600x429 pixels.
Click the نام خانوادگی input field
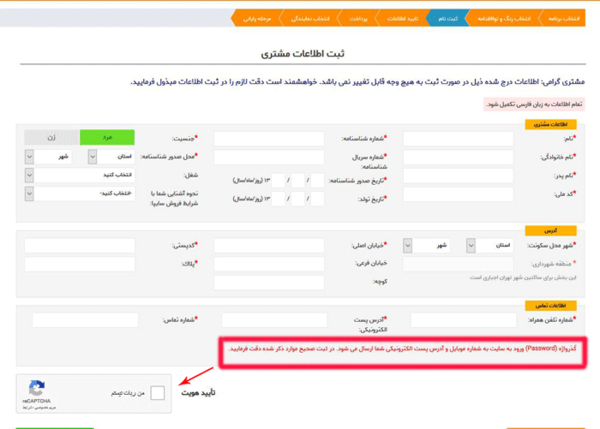pyautogui.click(x=458, y=157)
